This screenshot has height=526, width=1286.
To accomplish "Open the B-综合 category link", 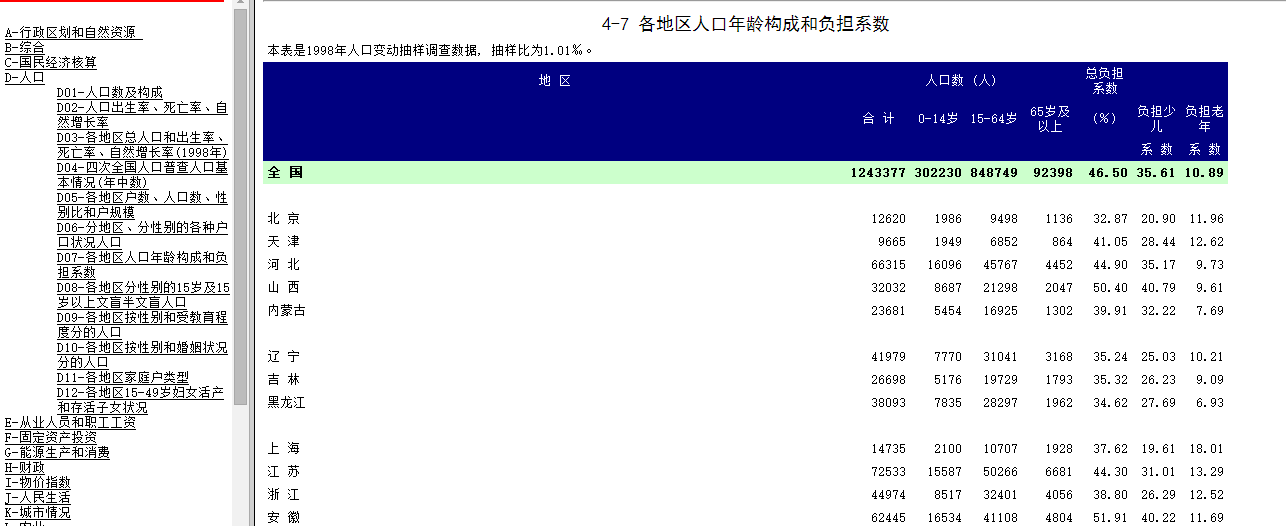I will (x=24, y=47).
